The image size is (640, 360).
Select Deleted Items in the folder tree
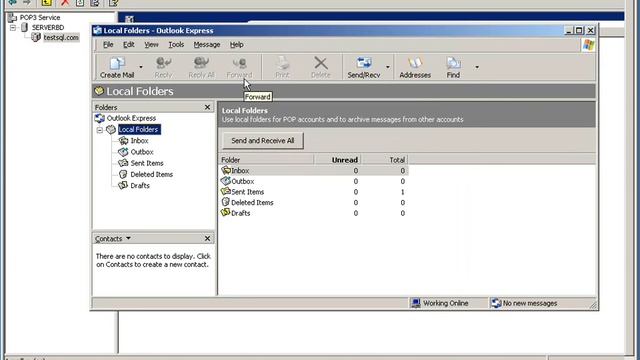151,174
